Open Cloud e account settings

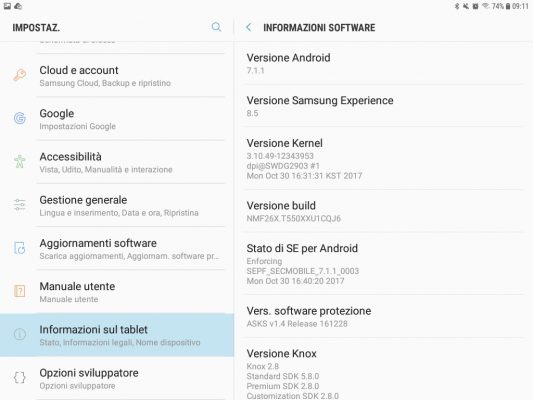117,76
